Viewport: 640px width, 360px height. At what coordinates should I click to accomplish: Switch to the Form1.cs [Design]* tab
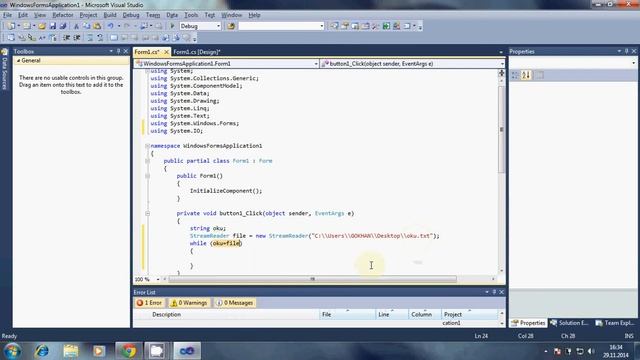(x=197, y=52)
